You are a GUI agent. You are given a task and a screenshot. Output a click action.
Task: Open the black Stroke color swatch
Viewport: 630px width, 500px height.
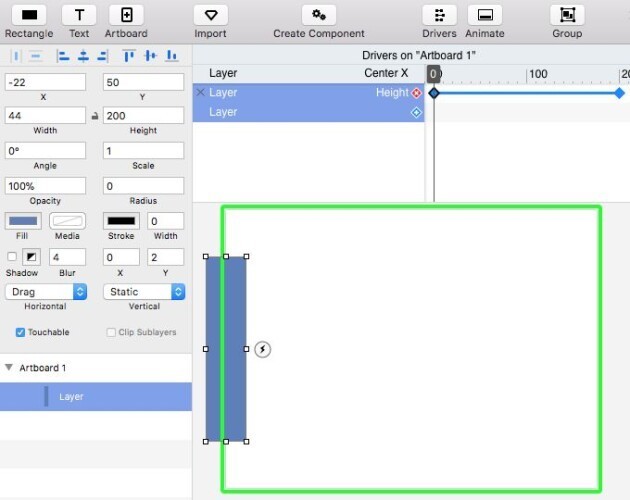[x=121, y=221]
